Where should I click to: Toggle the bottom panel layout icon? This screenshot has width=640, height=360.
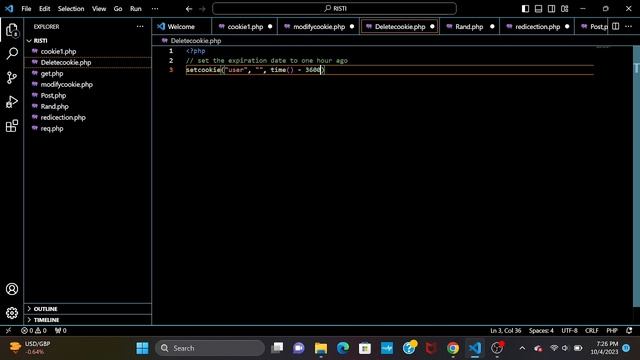(538, 9)
